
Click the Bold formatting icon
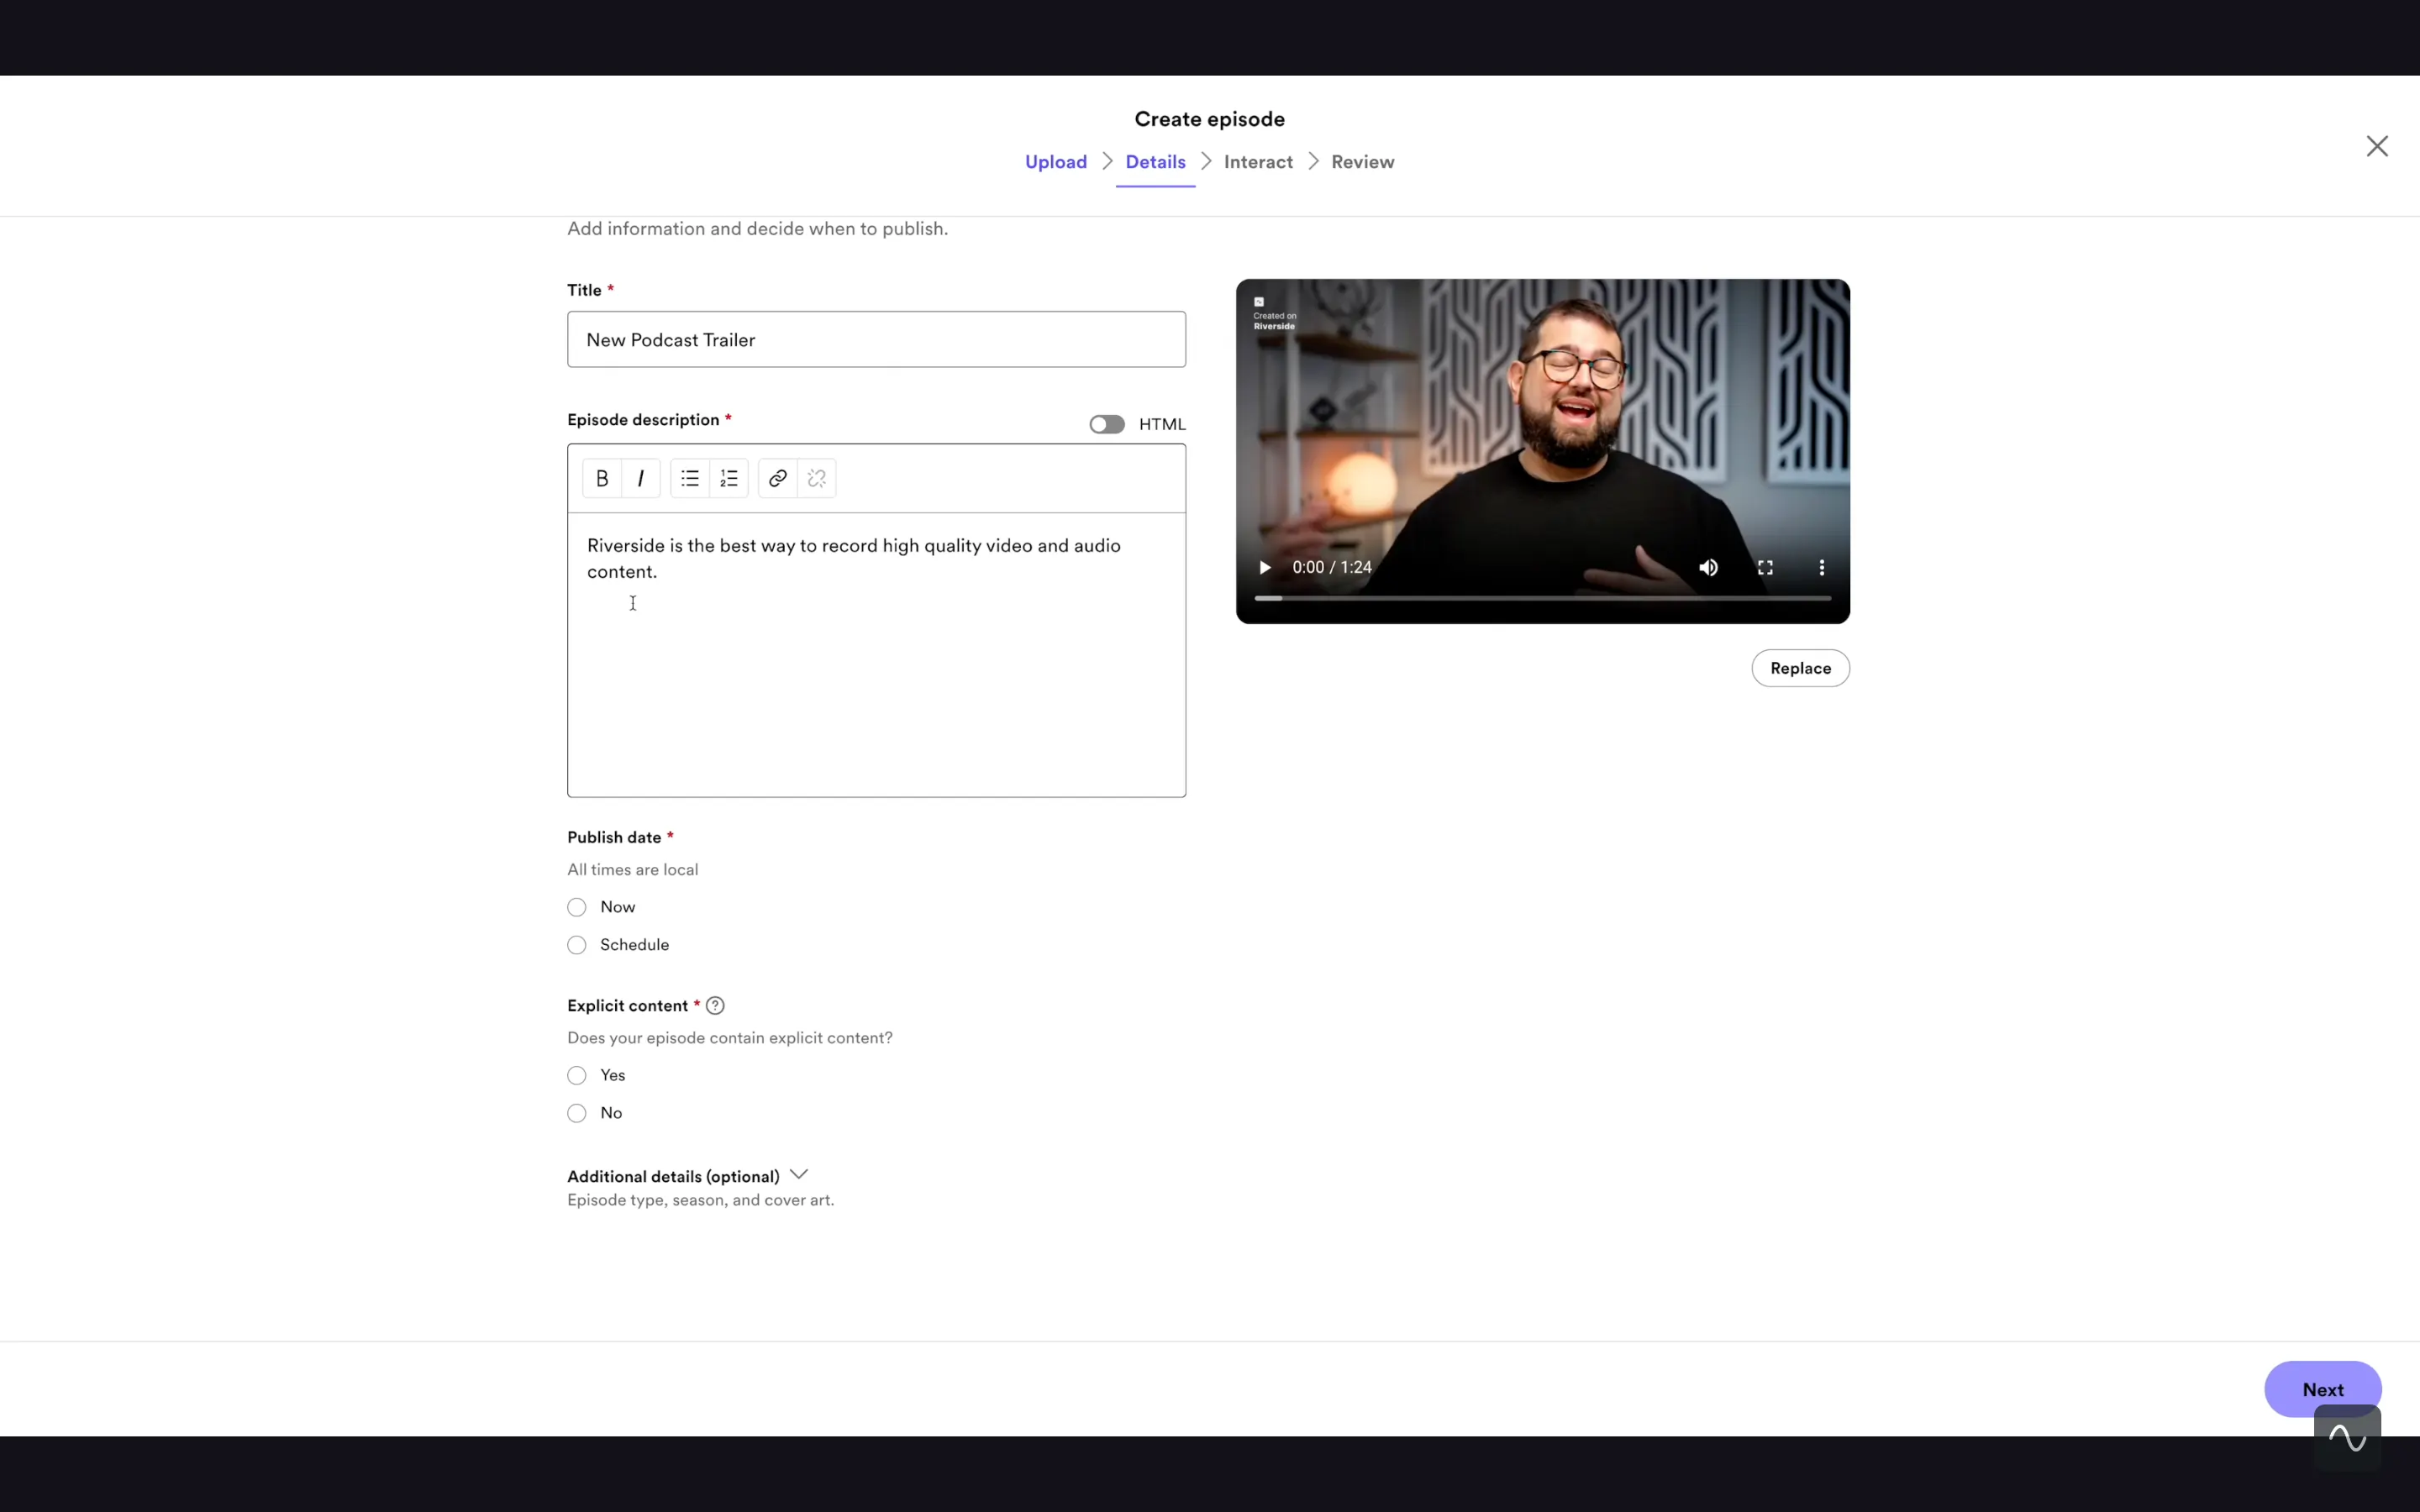click(x=601, y=477)
